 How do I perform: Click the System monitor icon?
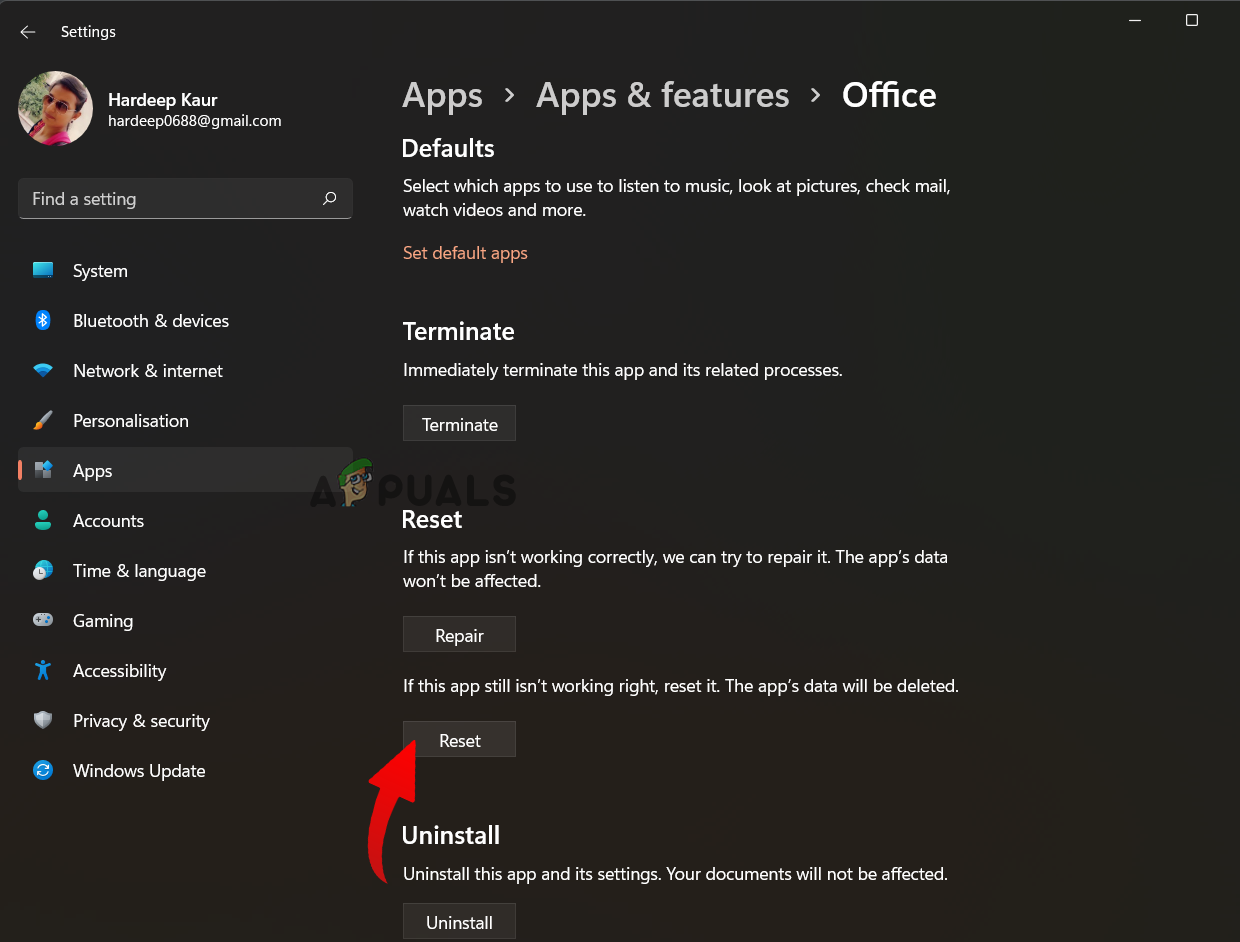(x=43, y=271)
